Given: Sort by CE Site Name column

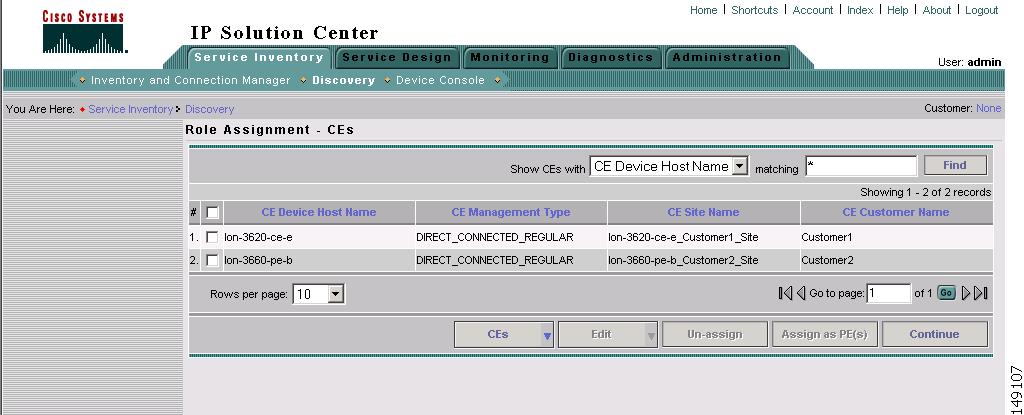Looking at the screenshot, I should pos(703,212).
